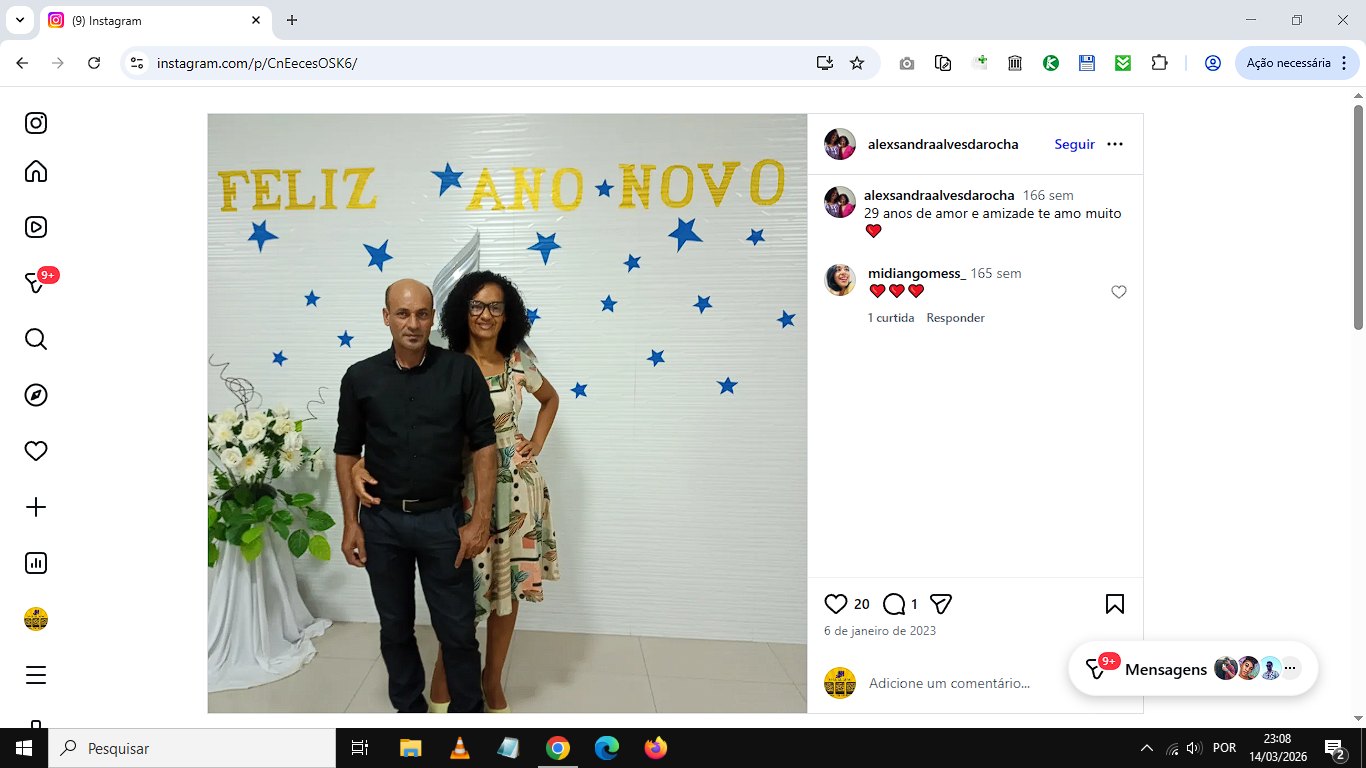This screenshot has width=1366, height=768.
Task: Open the Dashboard chart icon
Action: click(x=36, y=563)
